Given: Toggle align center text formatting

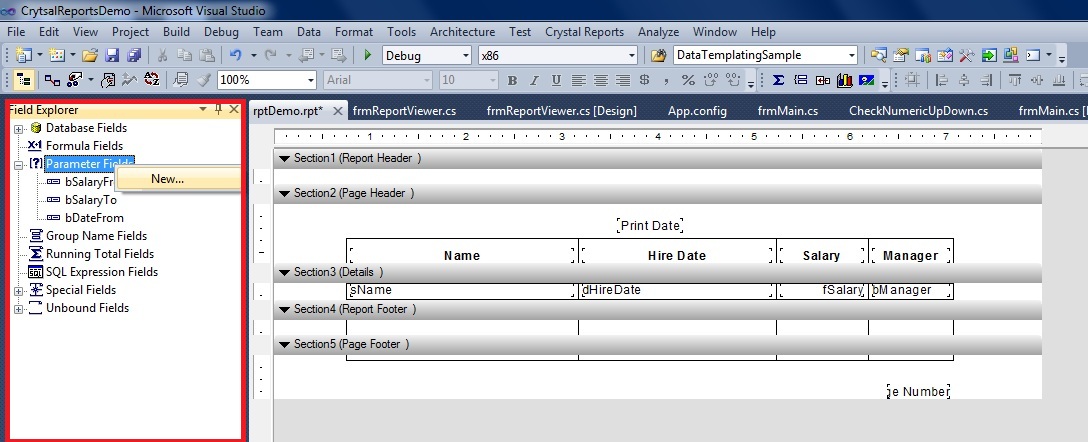Looking at the screenshot, I should 601,80.
